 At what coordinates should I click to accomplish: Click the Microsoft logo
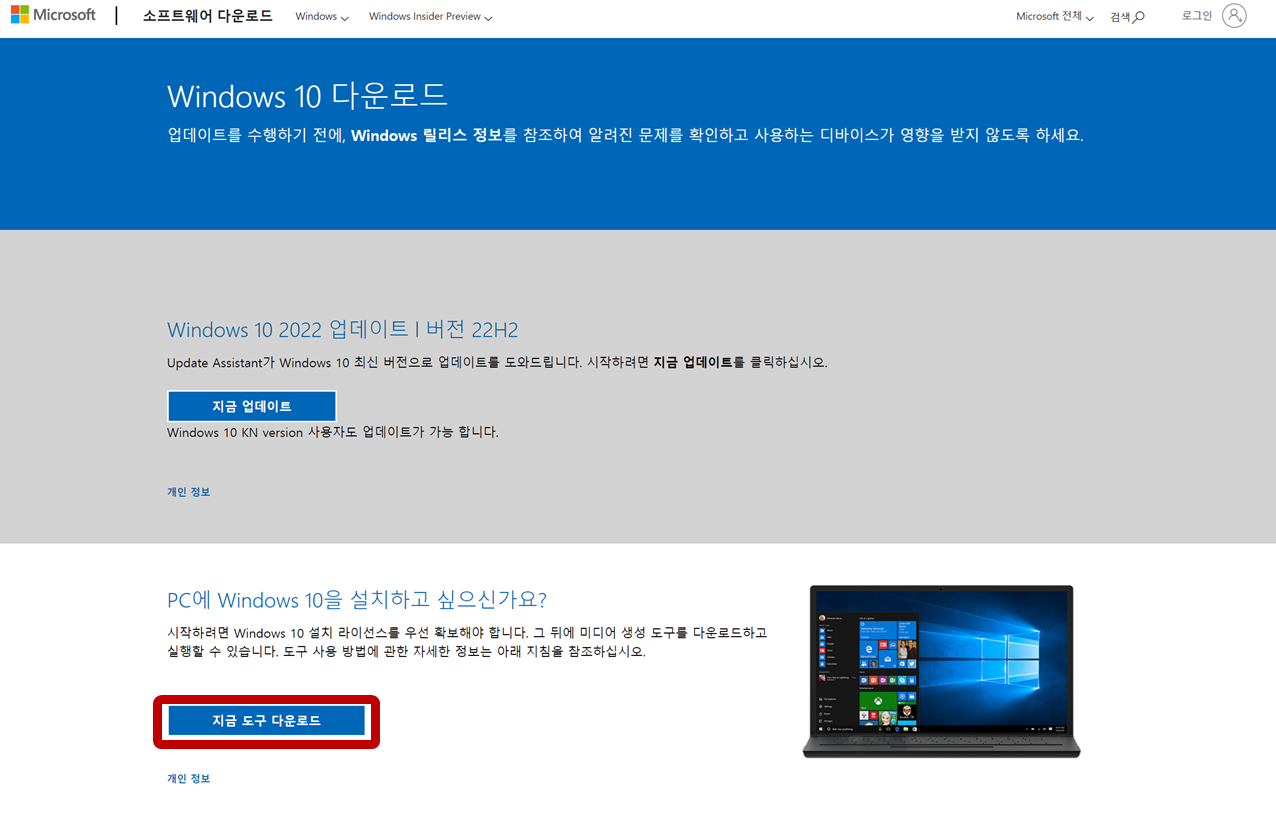pyautogui.click(x=53, y=15)
